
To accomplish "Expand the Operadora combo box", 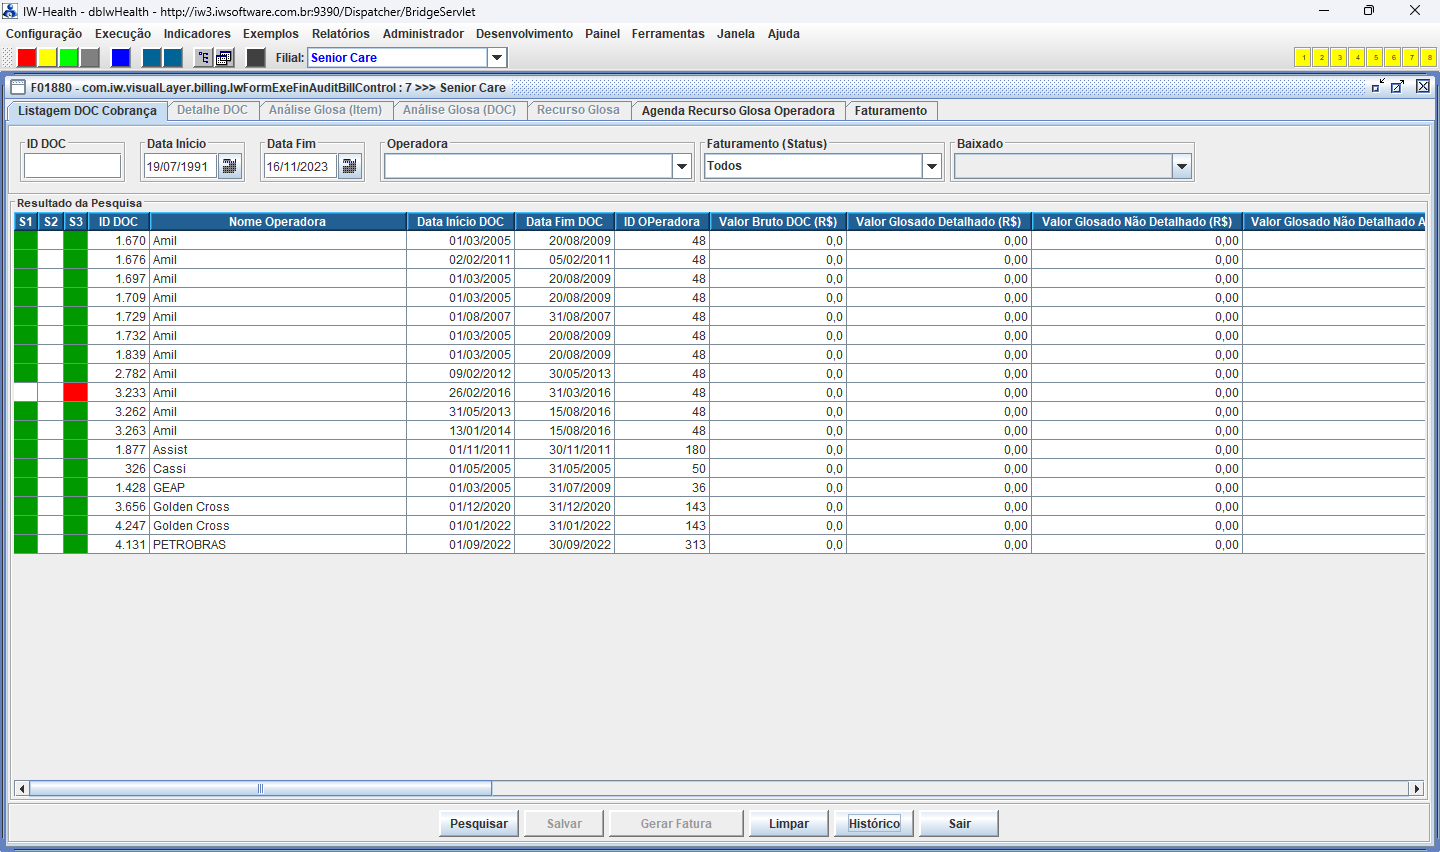I will [682, 166].
